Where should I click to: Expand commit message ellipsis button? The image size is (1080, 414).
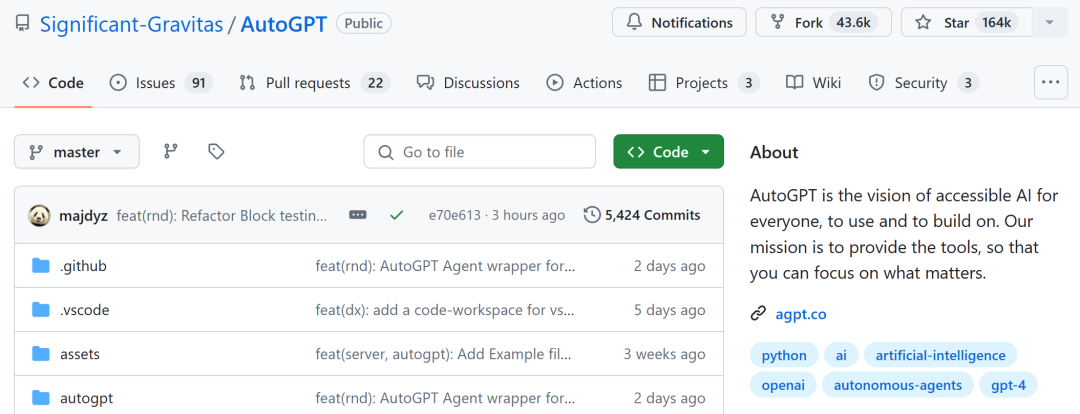[358, 215]
